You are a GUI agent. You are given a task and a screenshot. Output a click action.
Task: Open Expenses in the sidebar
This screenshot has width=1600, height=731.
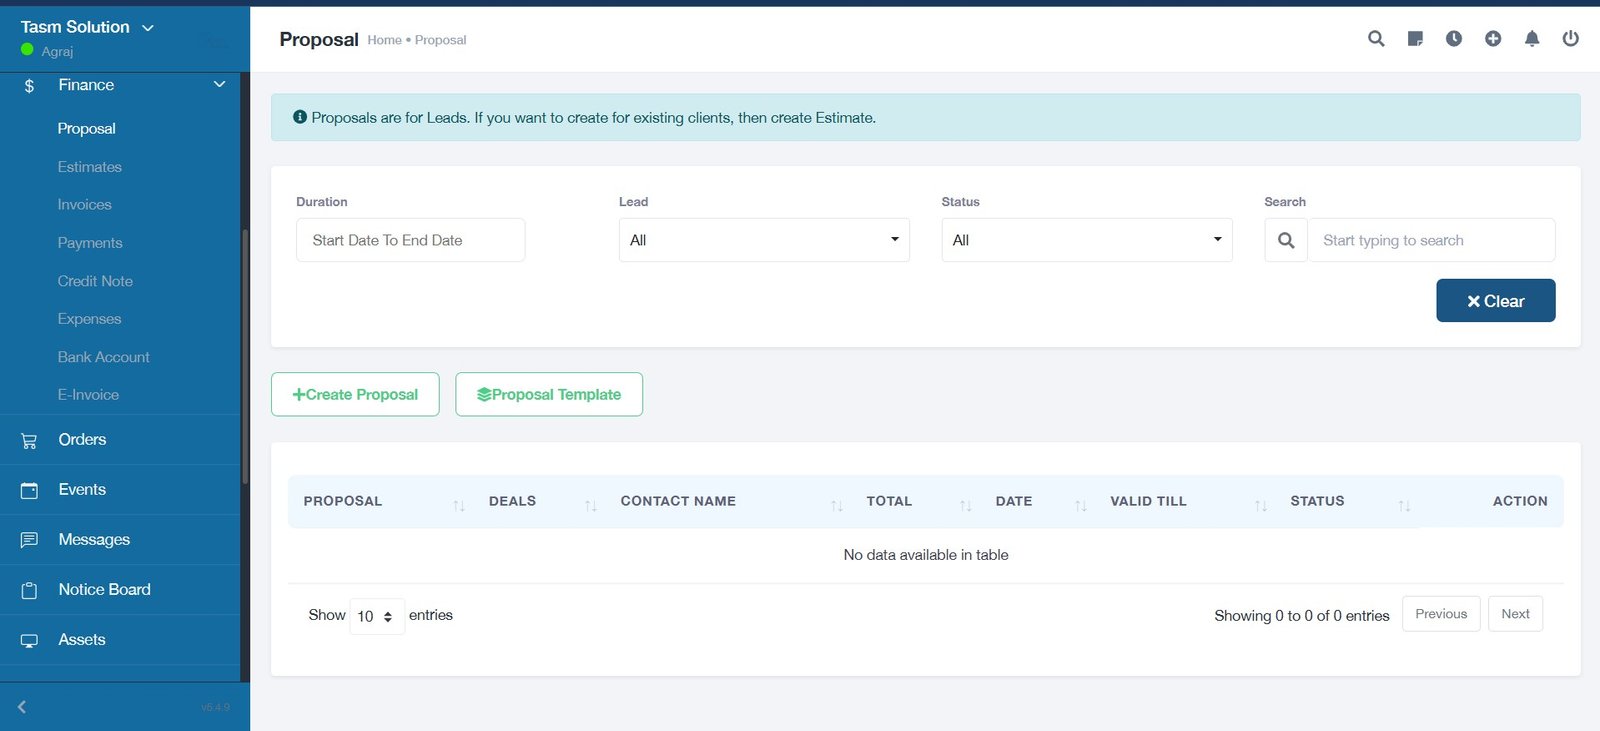[x=89, y=319]
